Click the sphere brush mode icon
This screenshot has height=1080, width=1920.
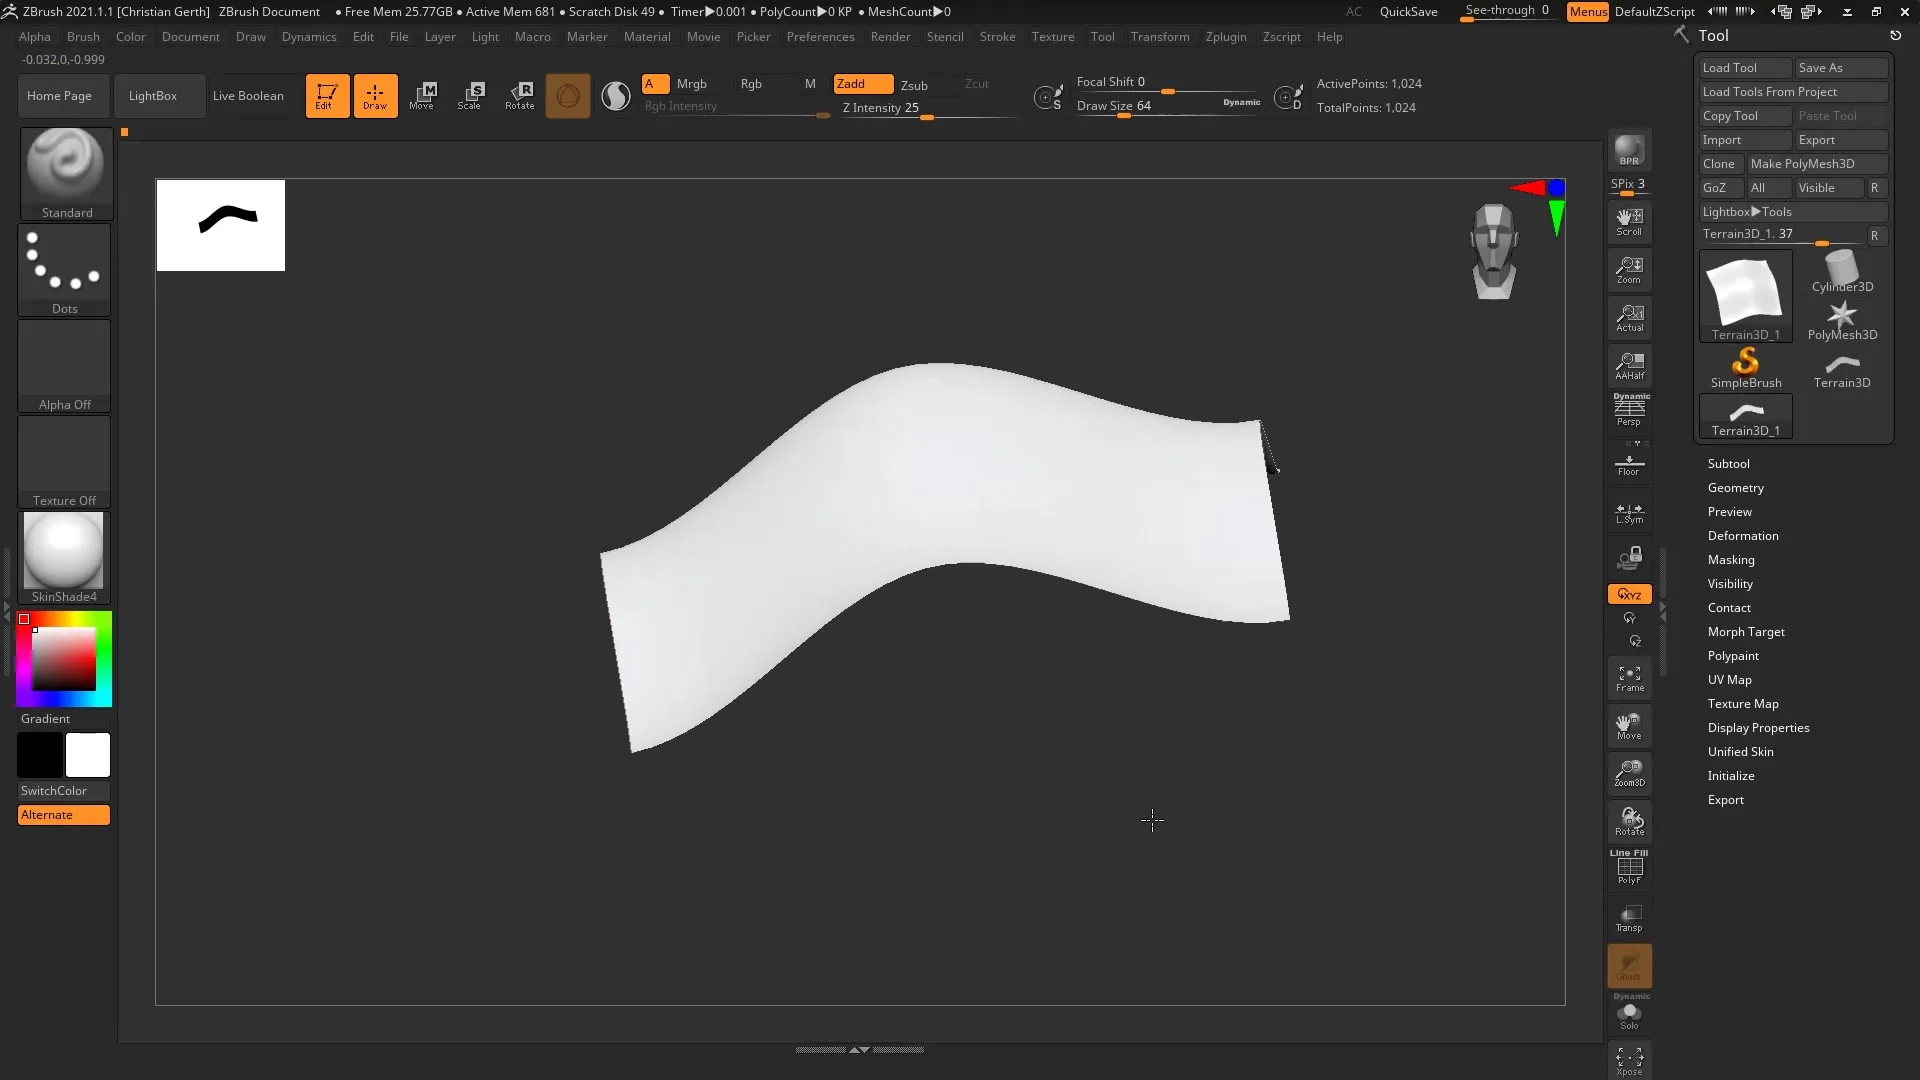tap(568, 96)
